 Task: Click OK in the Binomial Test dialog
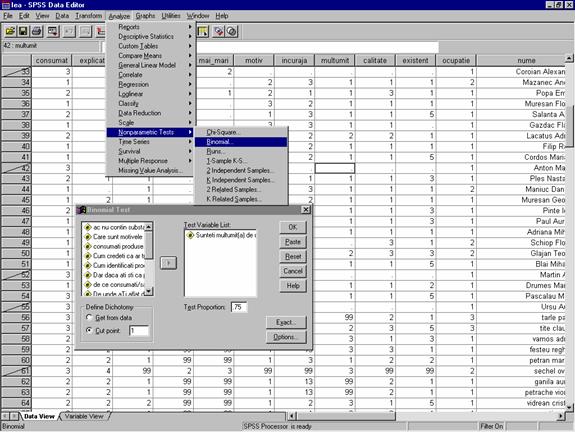coord(293,227)
